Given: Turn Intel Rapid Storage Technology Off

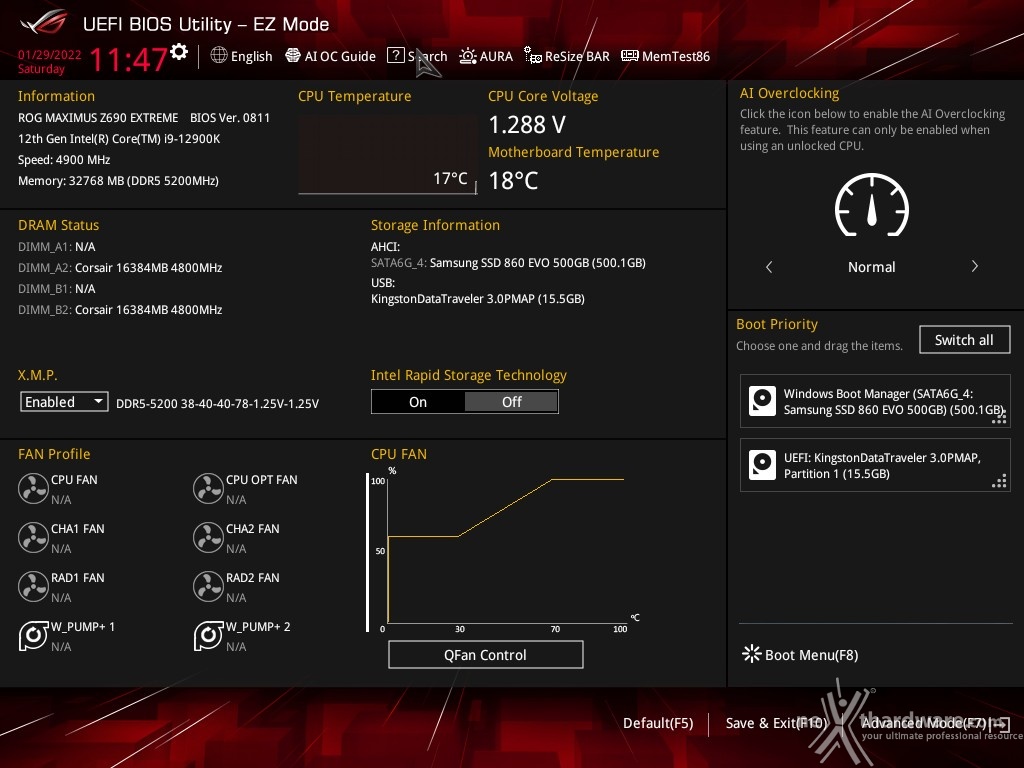Looking at the screenshot, I should click(511, 402).
